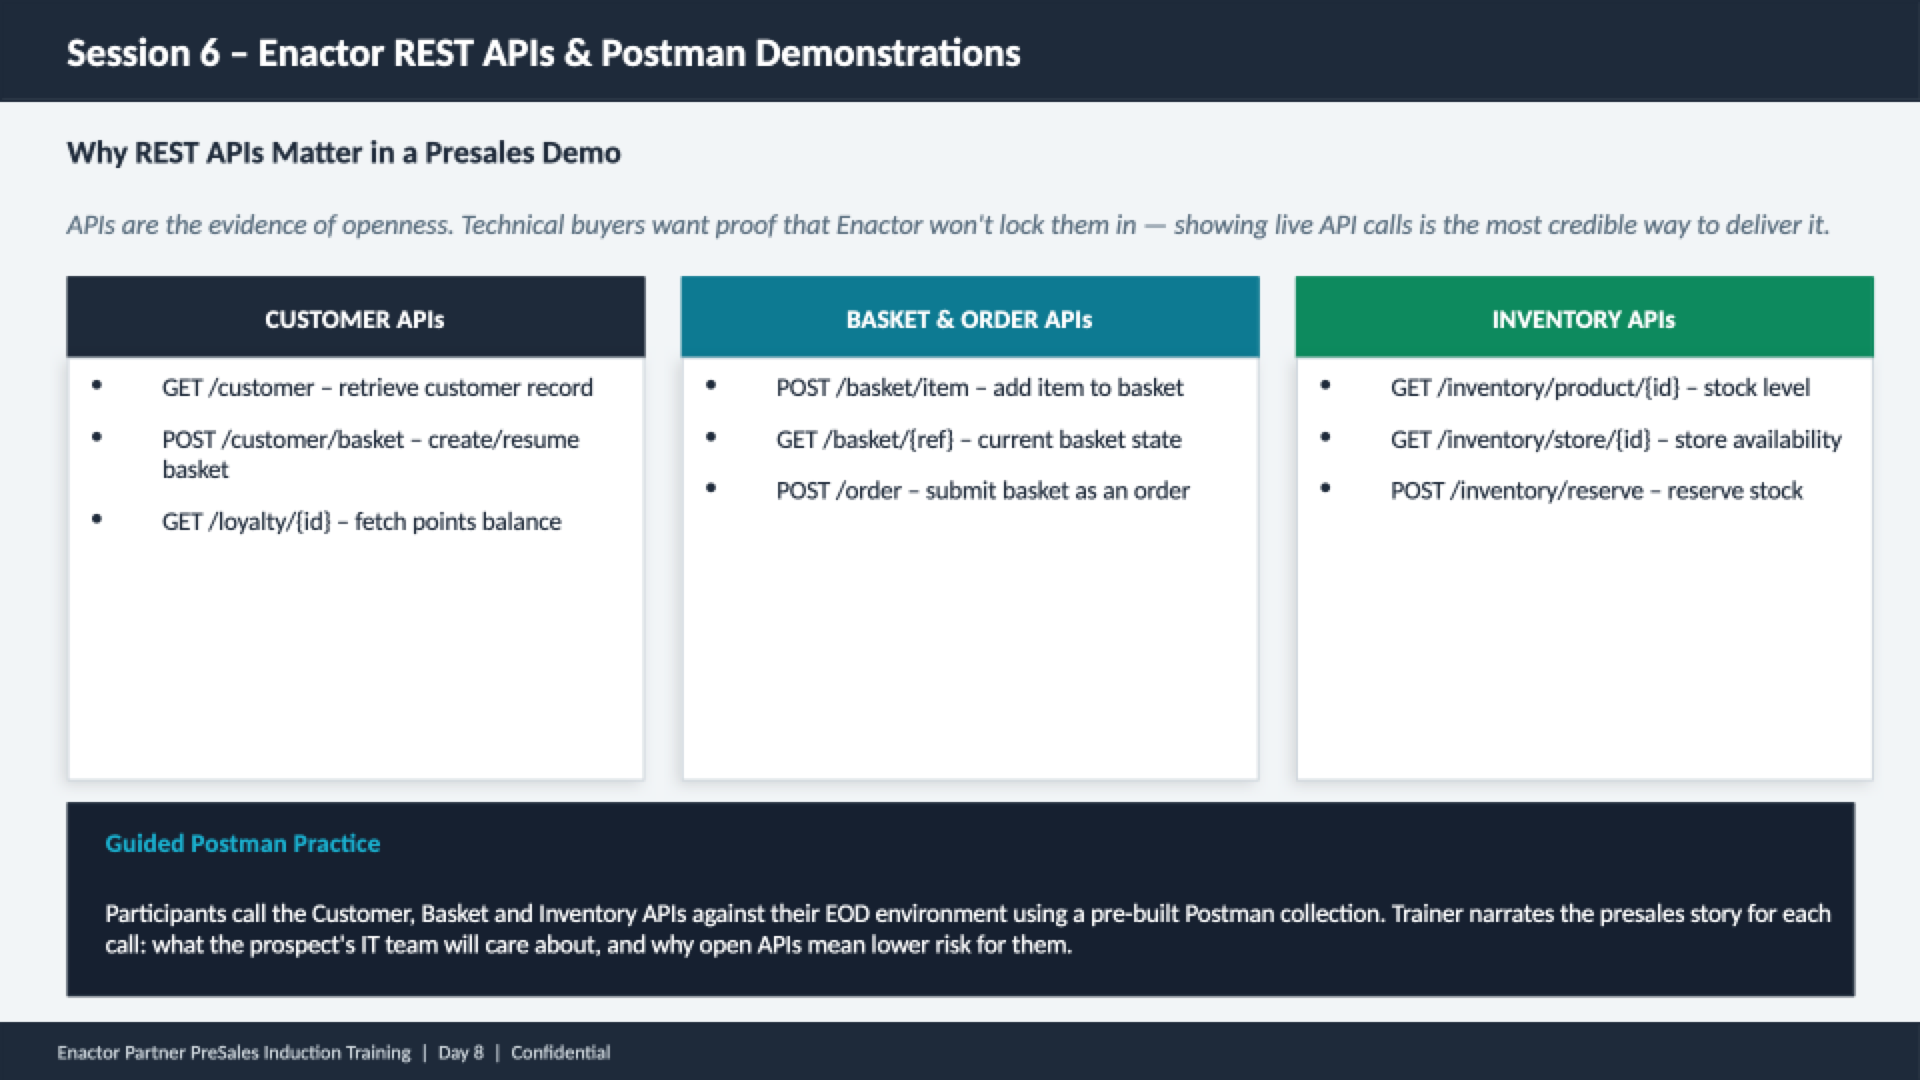The height and width of the screenshot is (1080, 1920).
Task: Click the GET /inventory/product/{id} stock level item
Action: pyautogui.click(x=1601, y=388)
